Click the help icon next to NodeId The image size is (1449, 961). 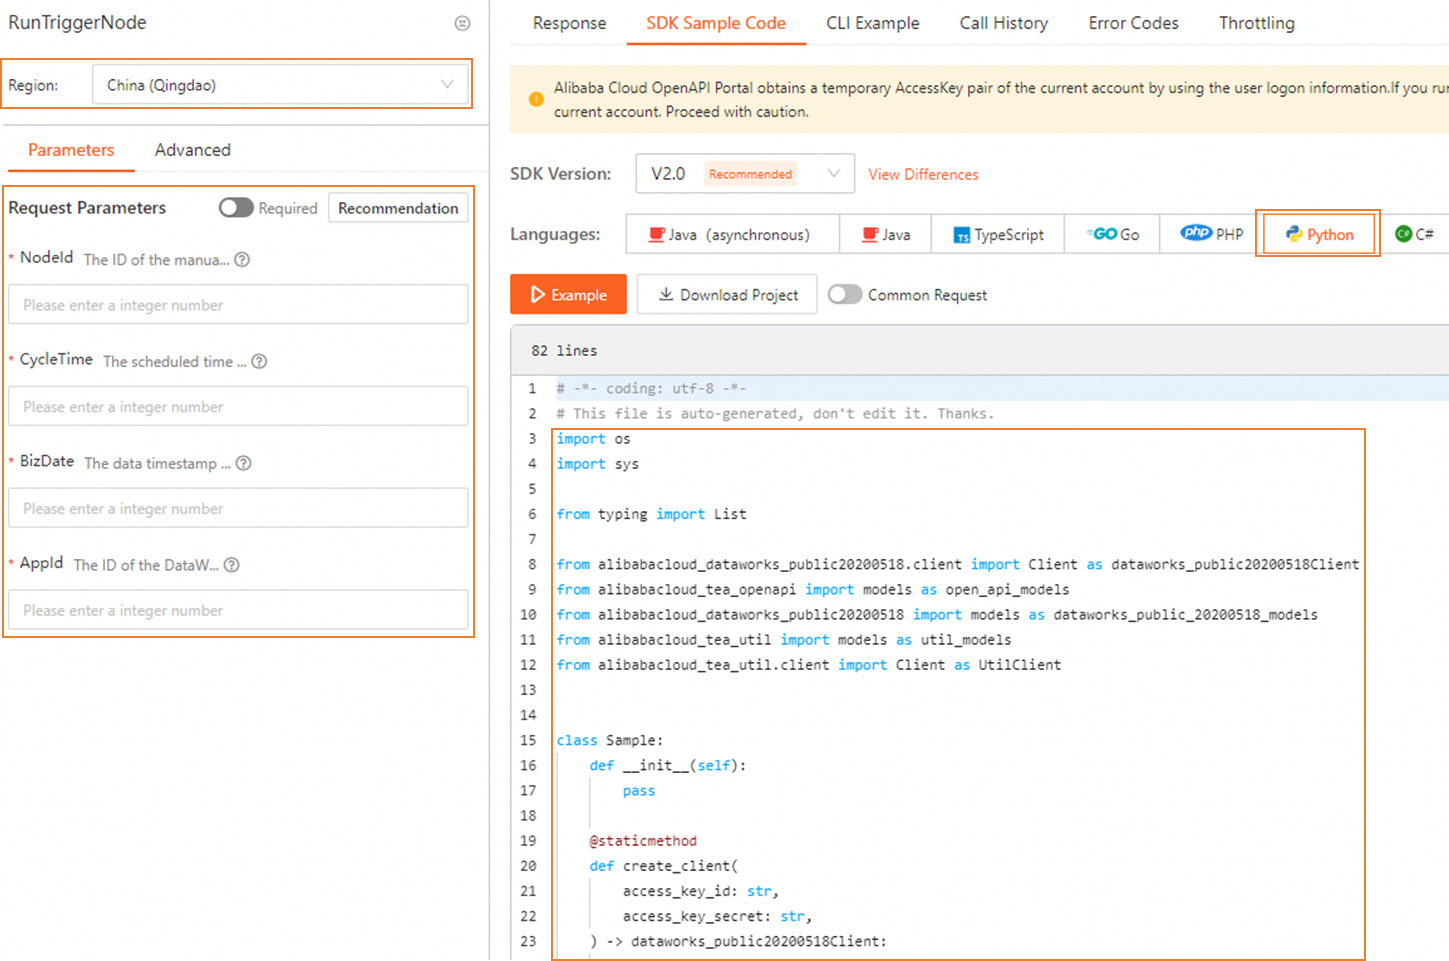242,260
